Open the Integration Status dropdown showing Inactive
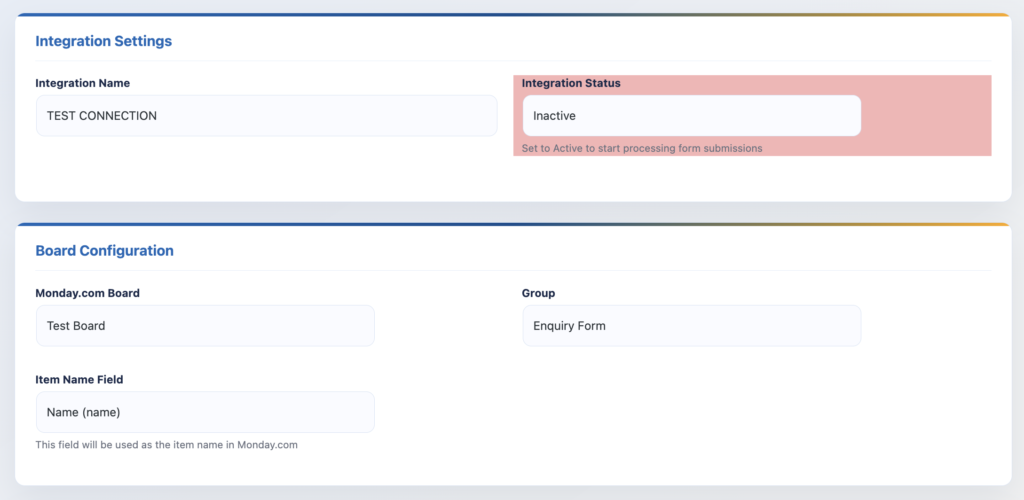Viewport: 1024px width, 500px height. click(x=691, y=116)
